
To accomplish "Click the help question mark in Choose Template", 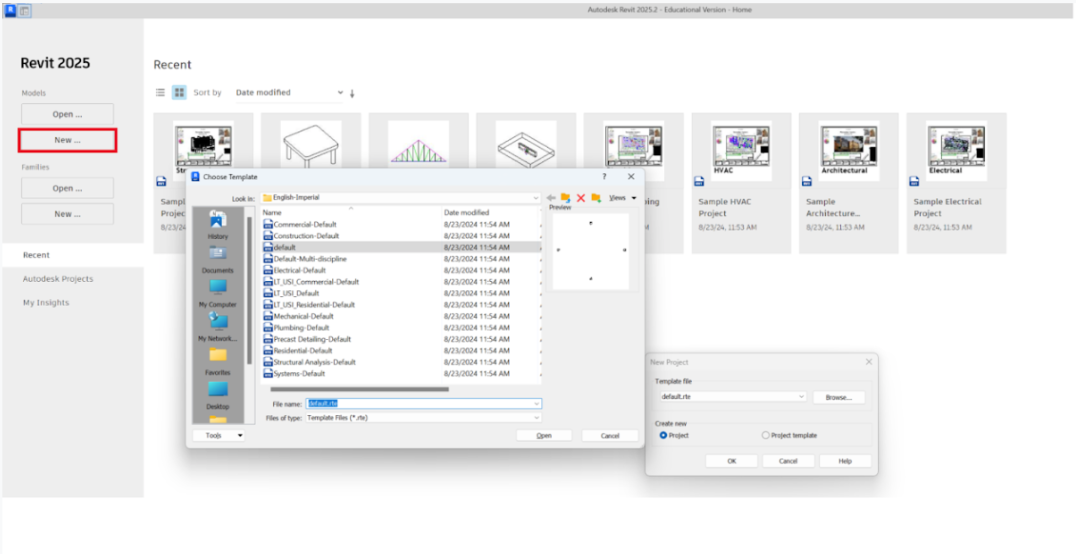I will click(604, 176).
